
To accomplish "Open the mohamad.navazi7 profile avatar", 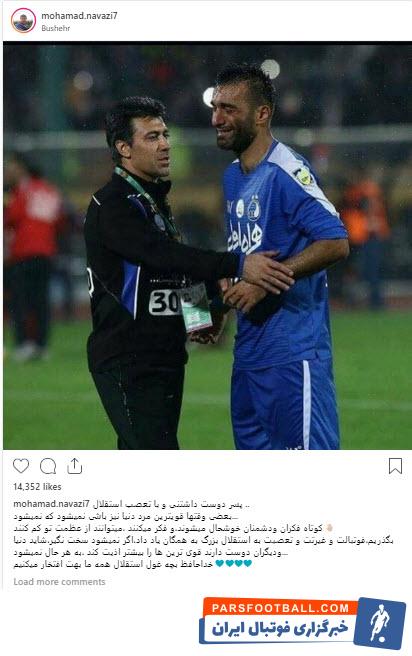I will pos(23,20).
